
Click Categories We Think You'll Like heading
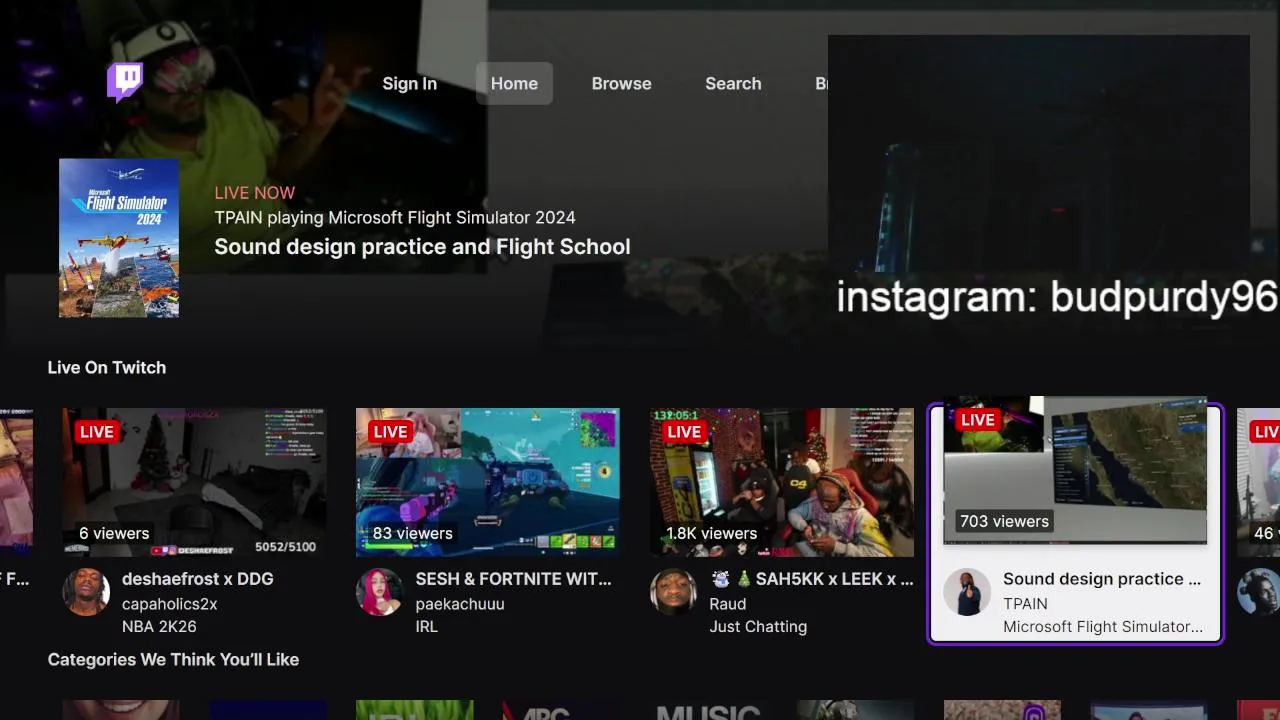[x=173, y=660]
